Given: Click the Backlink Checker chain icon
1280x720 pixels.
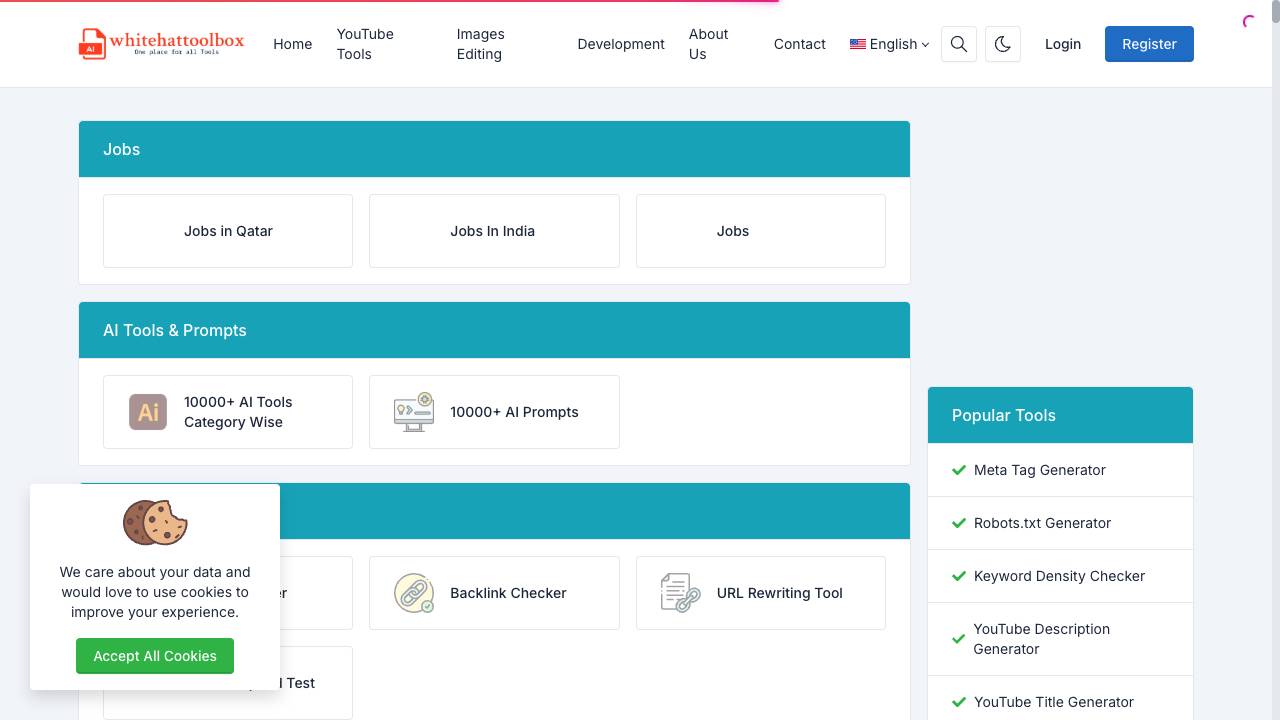Looking at the screenshot, I should pyautogui.click(x=414, y=593).
